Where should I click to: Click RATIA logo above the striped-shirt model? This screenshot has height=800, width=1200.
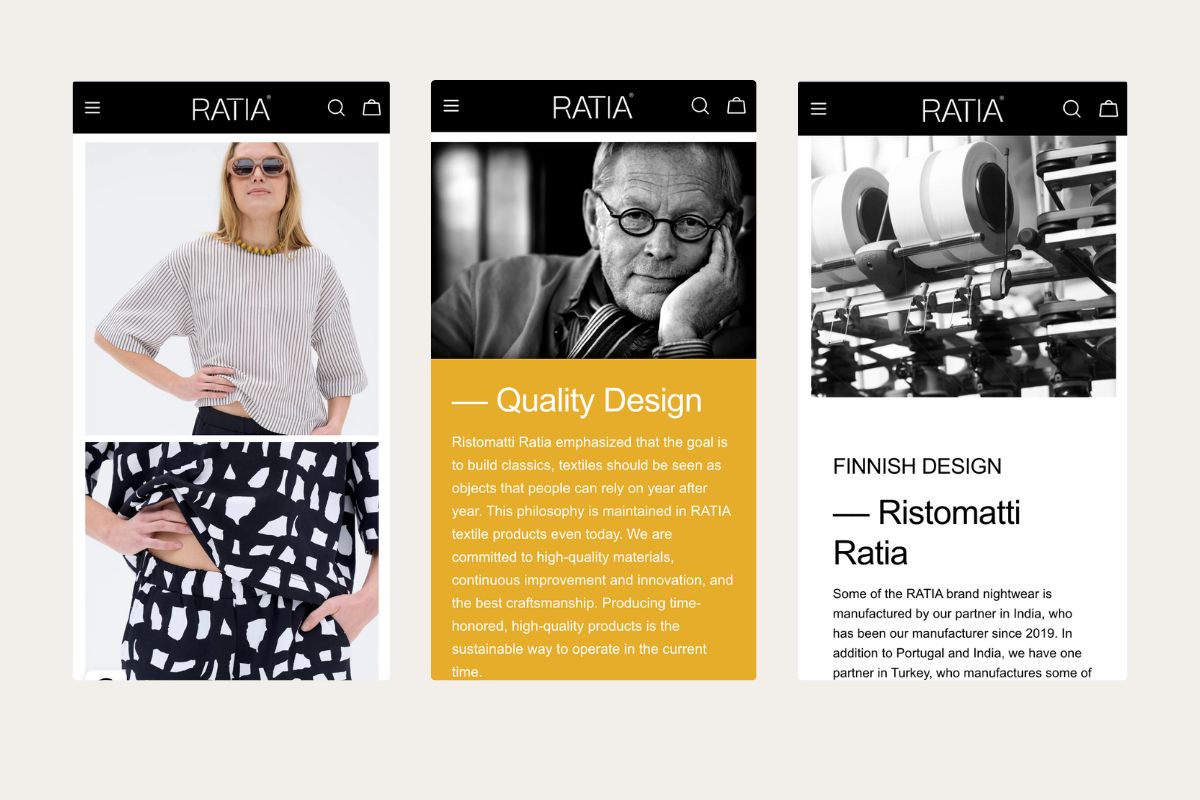231,108
